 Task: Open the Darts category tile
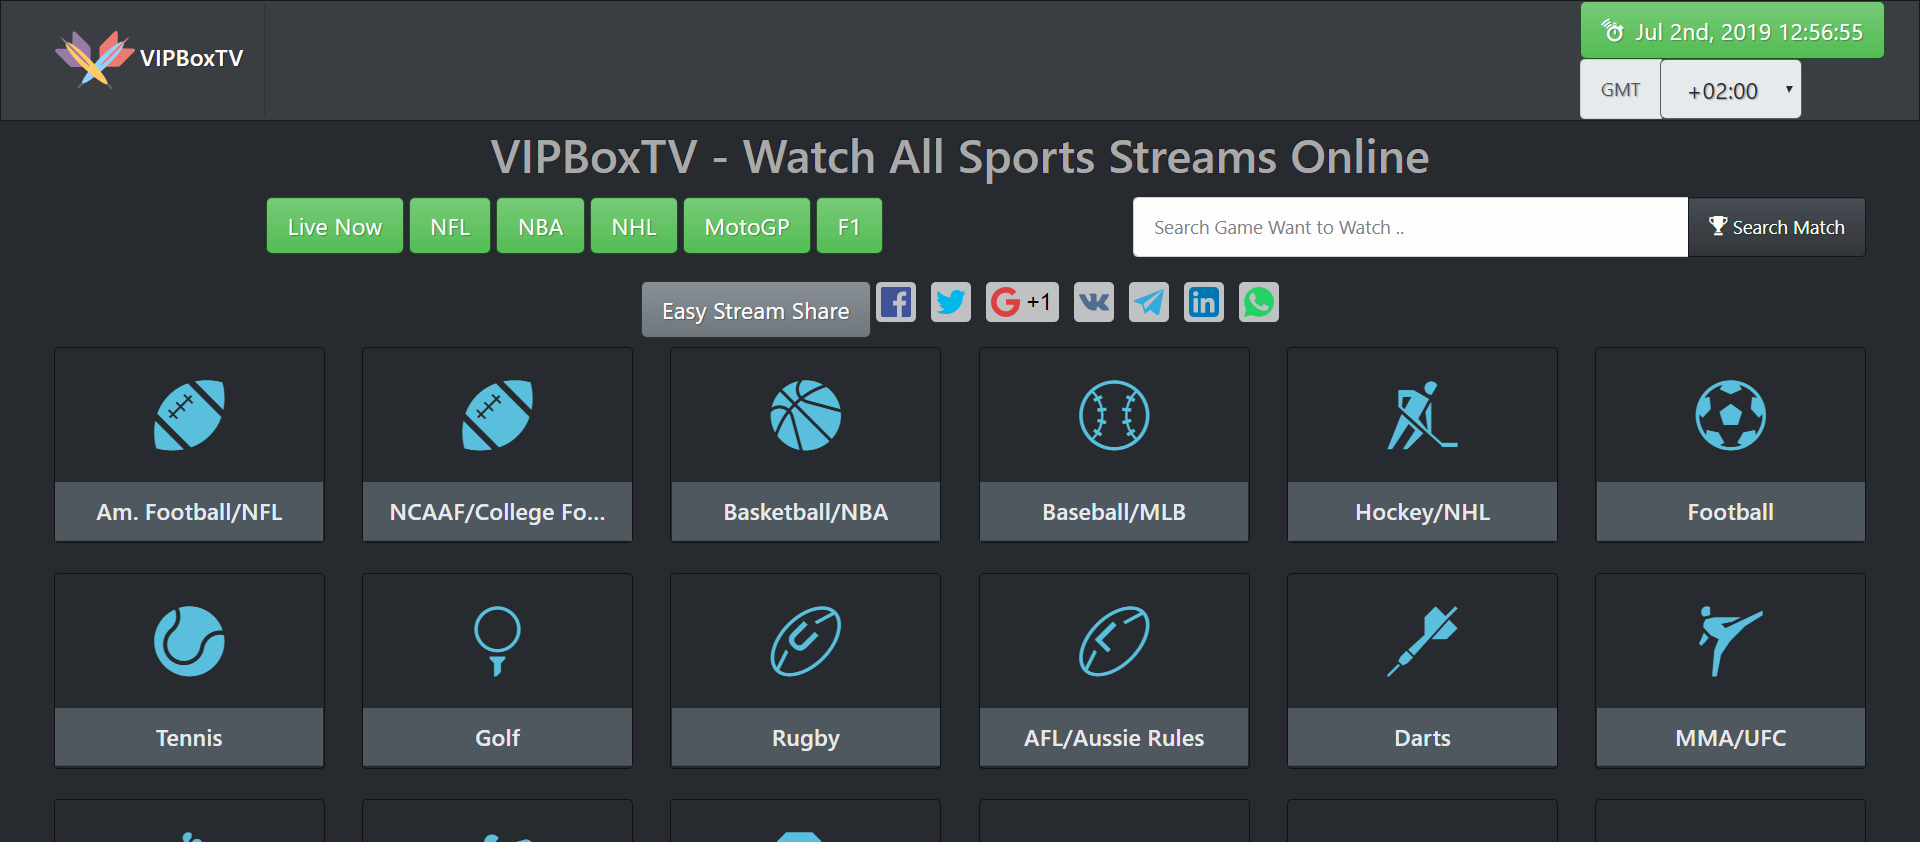pyautogui.click(x=1422, y=670)
